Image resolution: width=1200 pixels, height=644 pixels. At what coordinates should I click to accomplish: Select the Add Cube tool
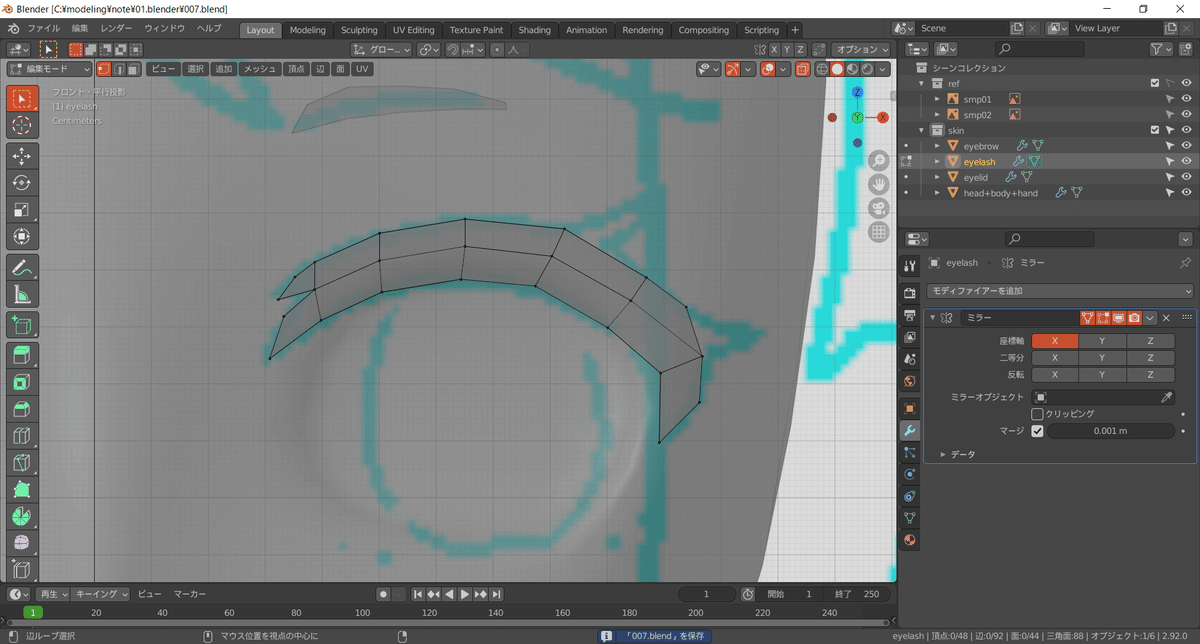coord(23,325)
